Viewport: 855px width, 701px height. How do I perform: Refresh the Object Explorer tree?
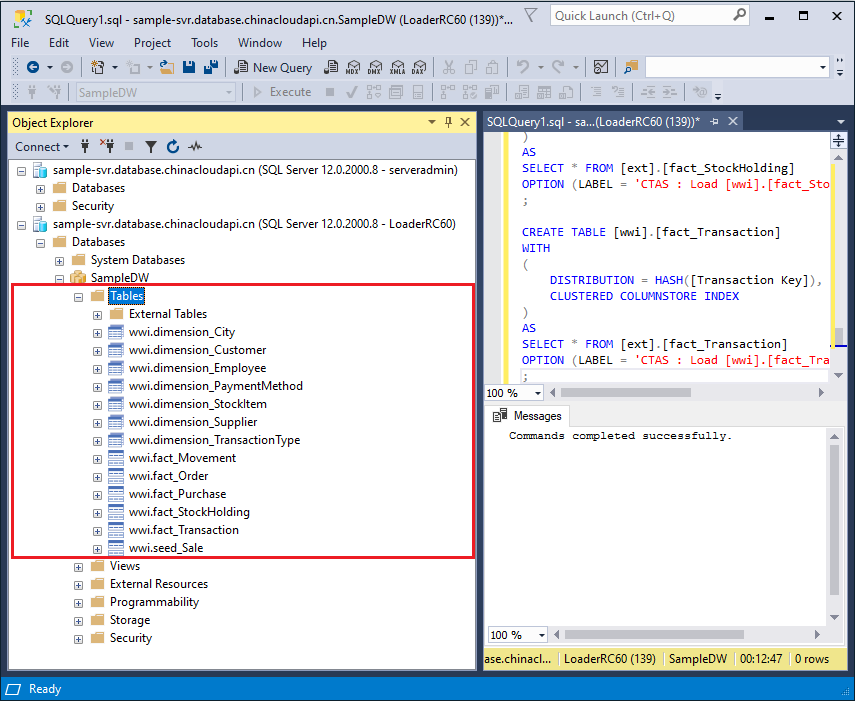click(173, 147)
